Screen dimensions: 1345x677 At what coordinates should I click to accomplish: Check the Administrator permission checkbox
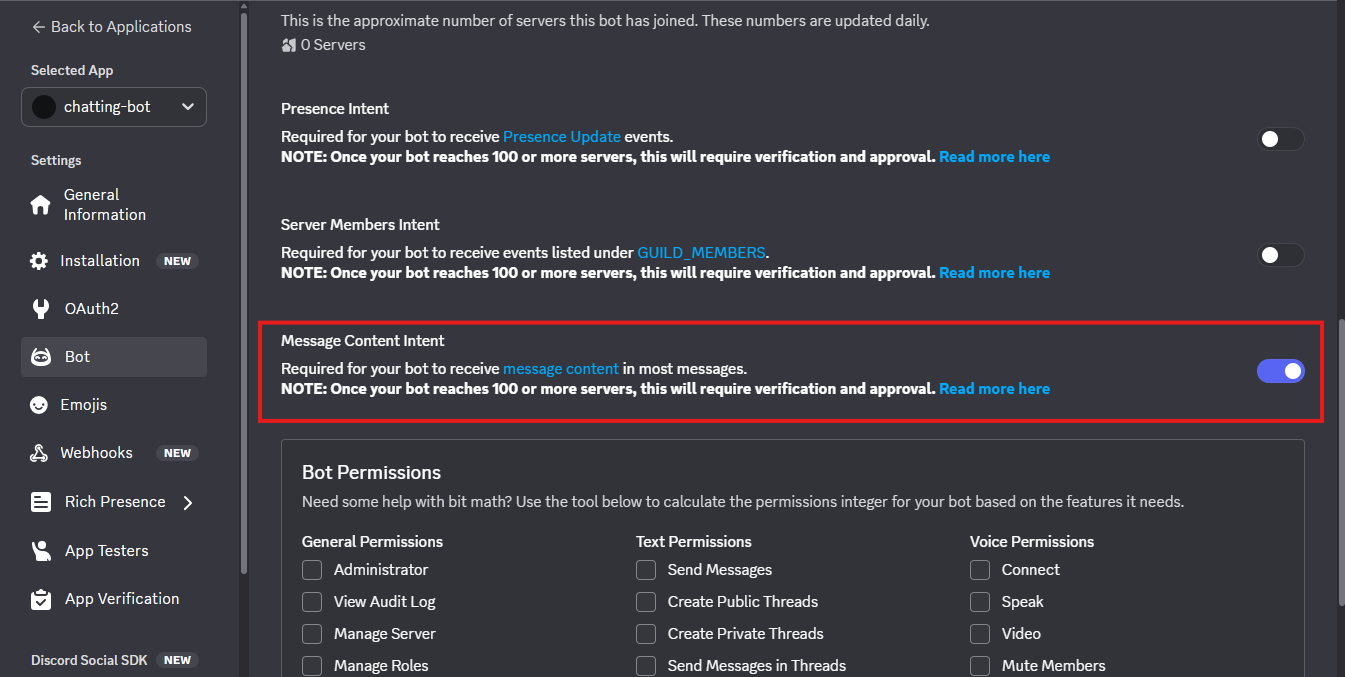point(312,570)
